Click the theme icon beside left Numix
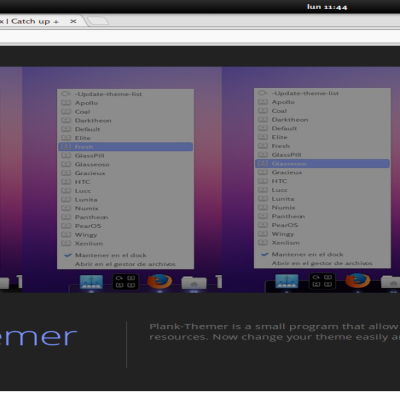 [x=66, y=208]
